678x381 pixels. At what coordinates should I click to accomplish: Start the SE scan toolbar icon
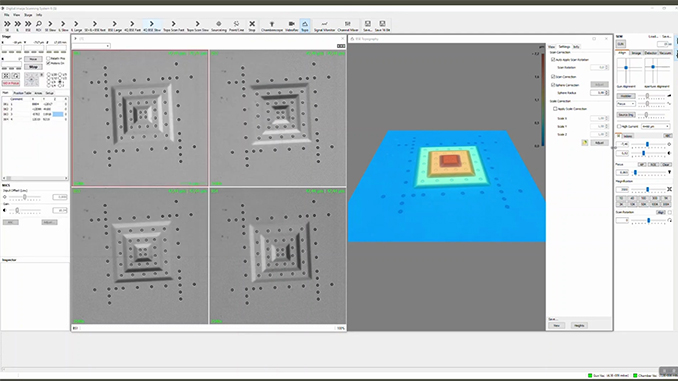coord(7,26)
